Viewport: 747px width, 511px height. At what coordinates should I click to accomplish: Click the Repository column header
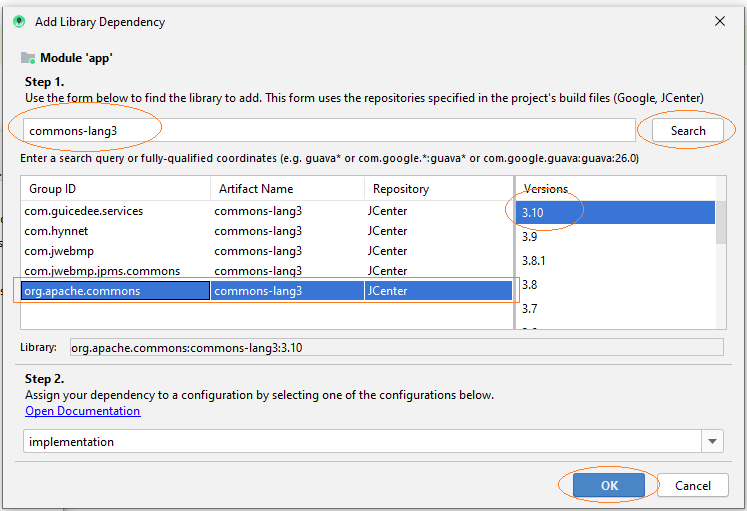(439, 189)
